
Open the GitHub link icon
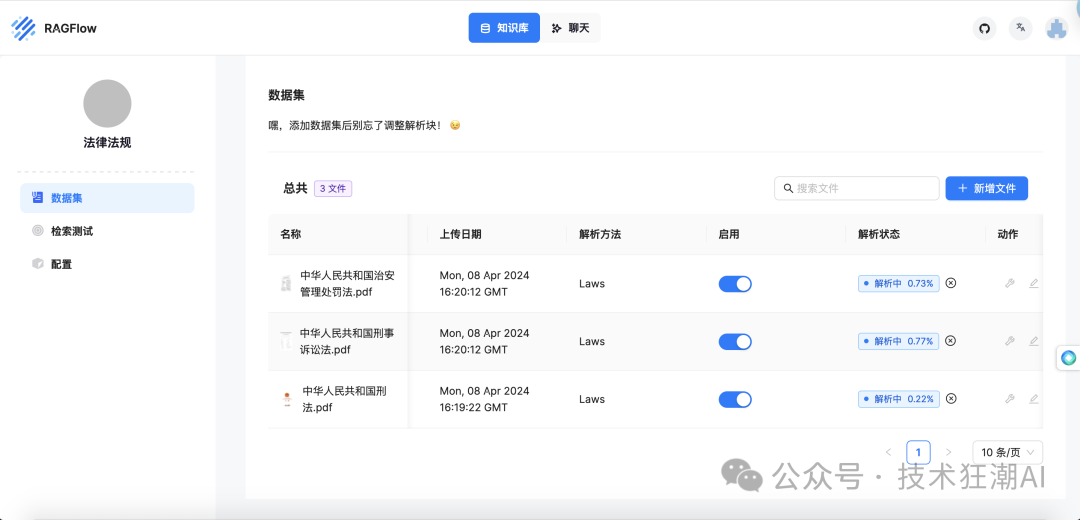(x=984, y=28)
